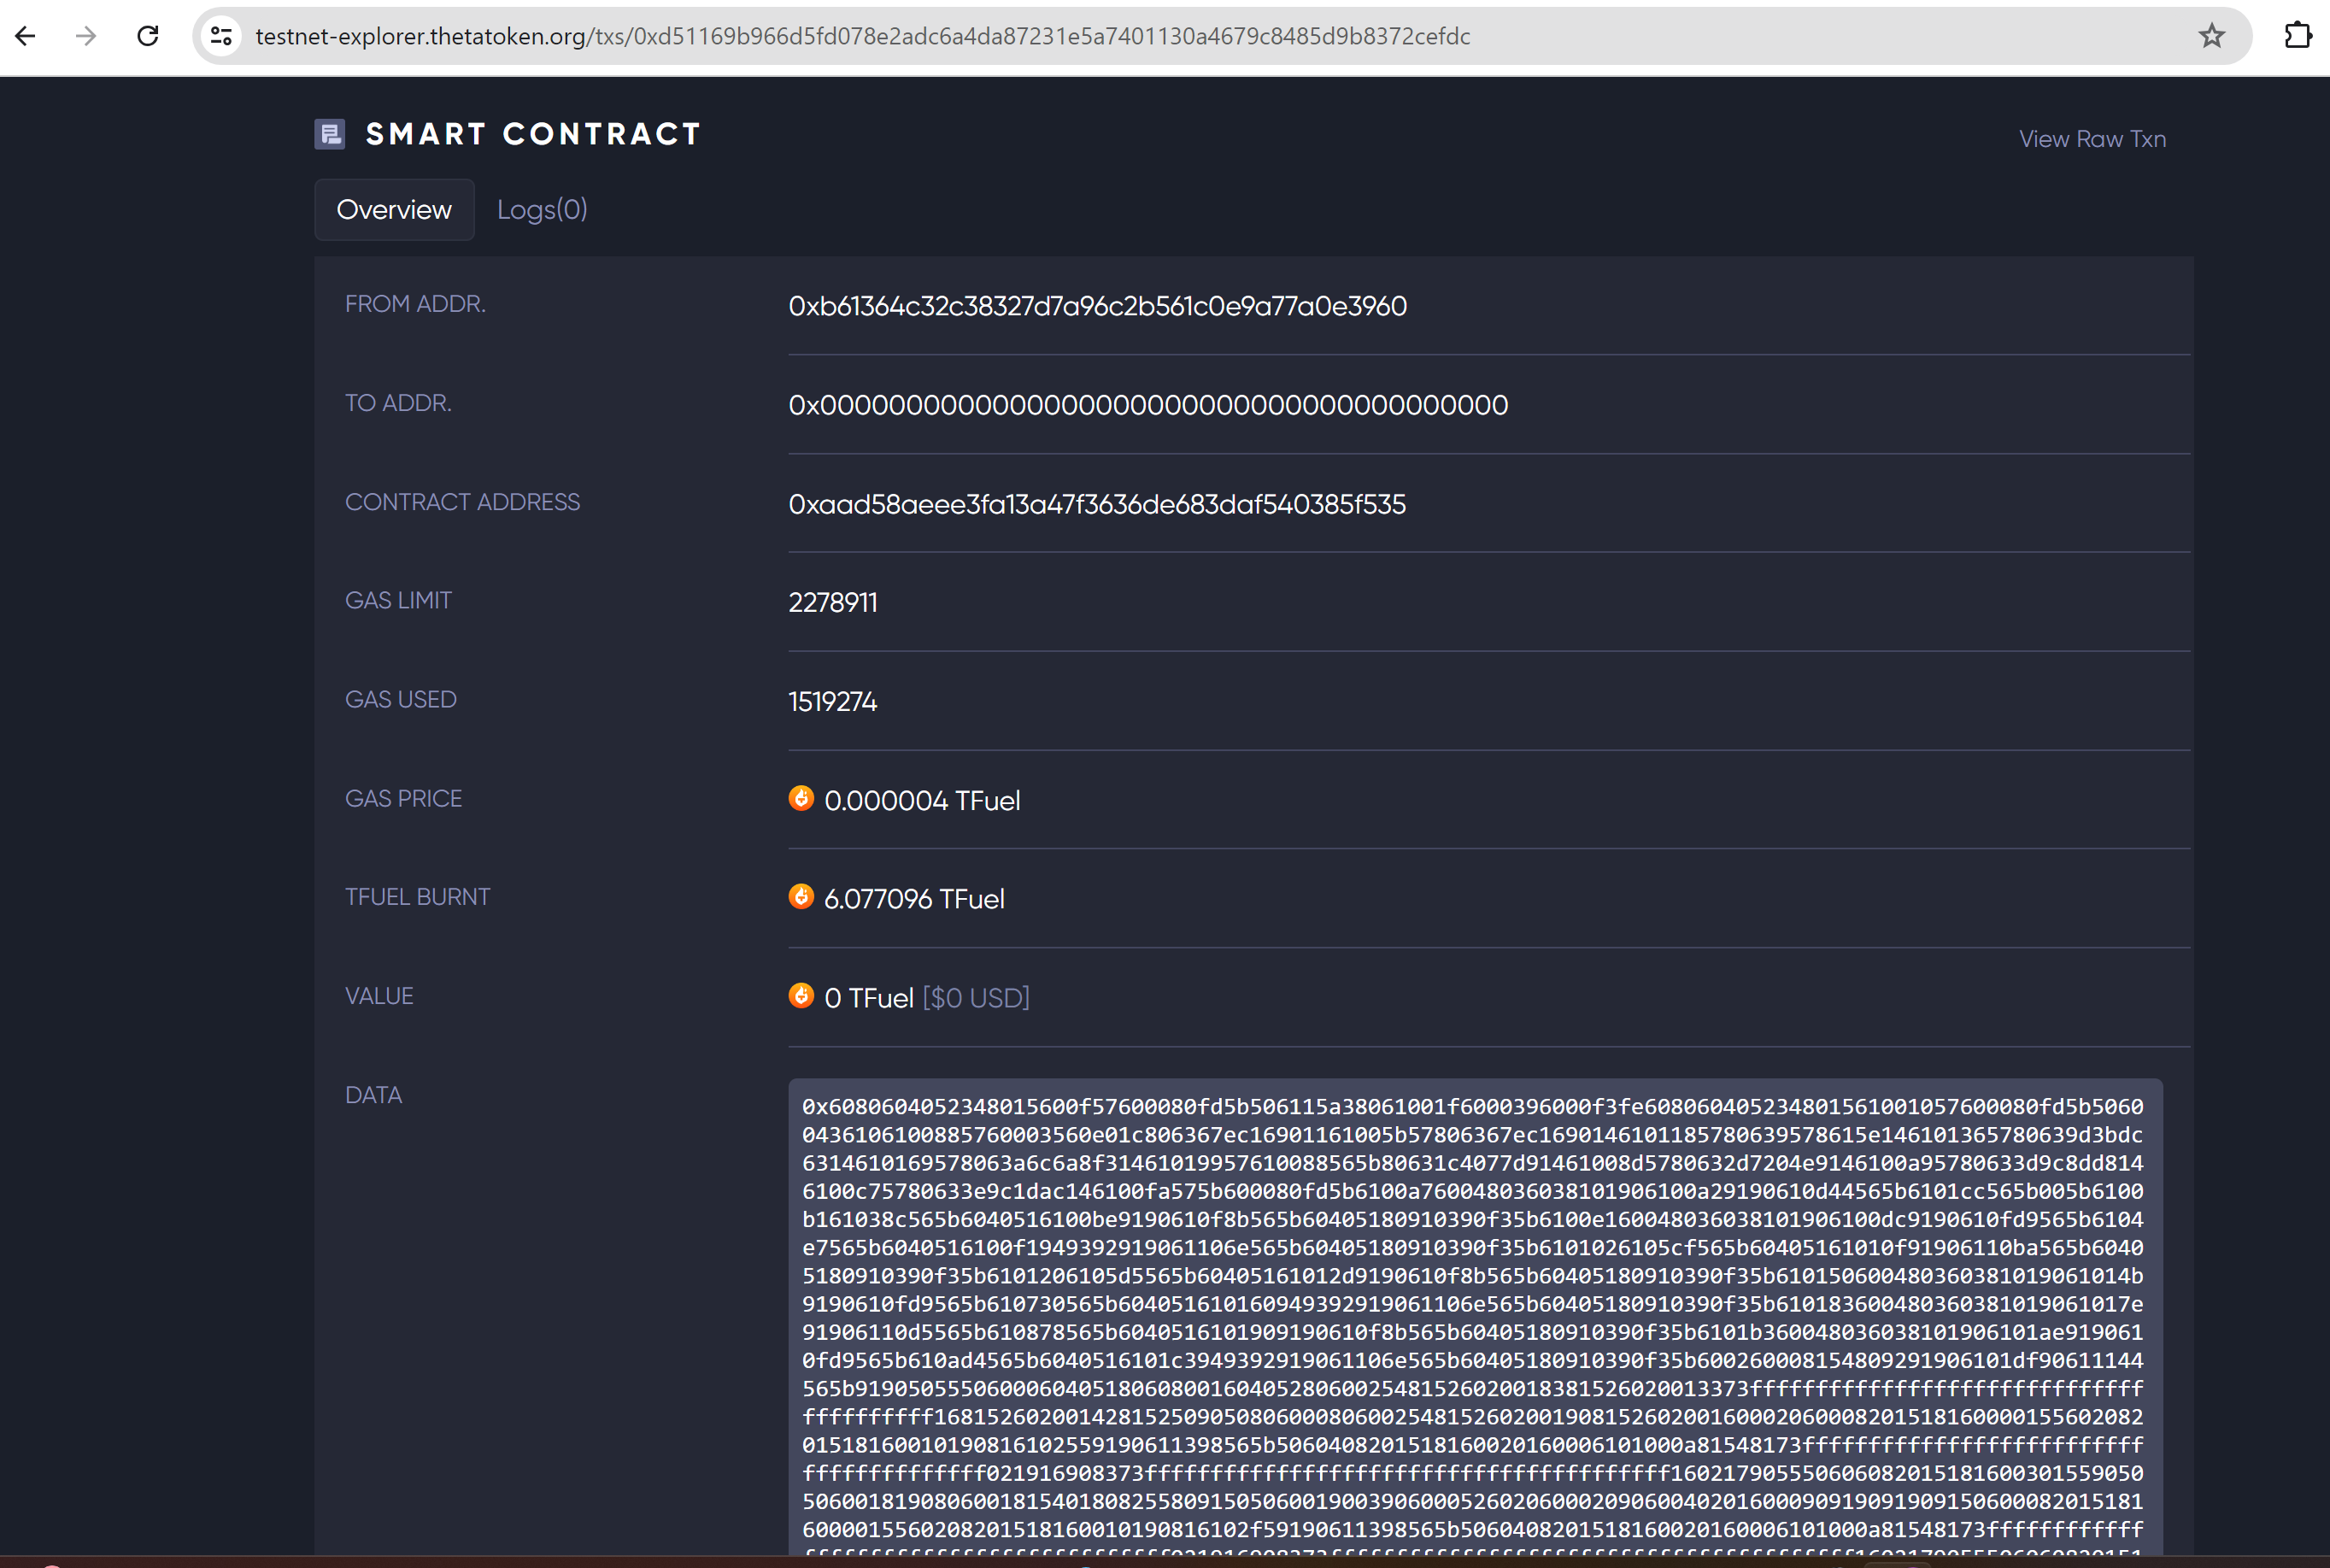Image resolution: width=2330 pixels, height=1568 pixels.
Task: Open site information icon in address bar
Action: (221, 36)
